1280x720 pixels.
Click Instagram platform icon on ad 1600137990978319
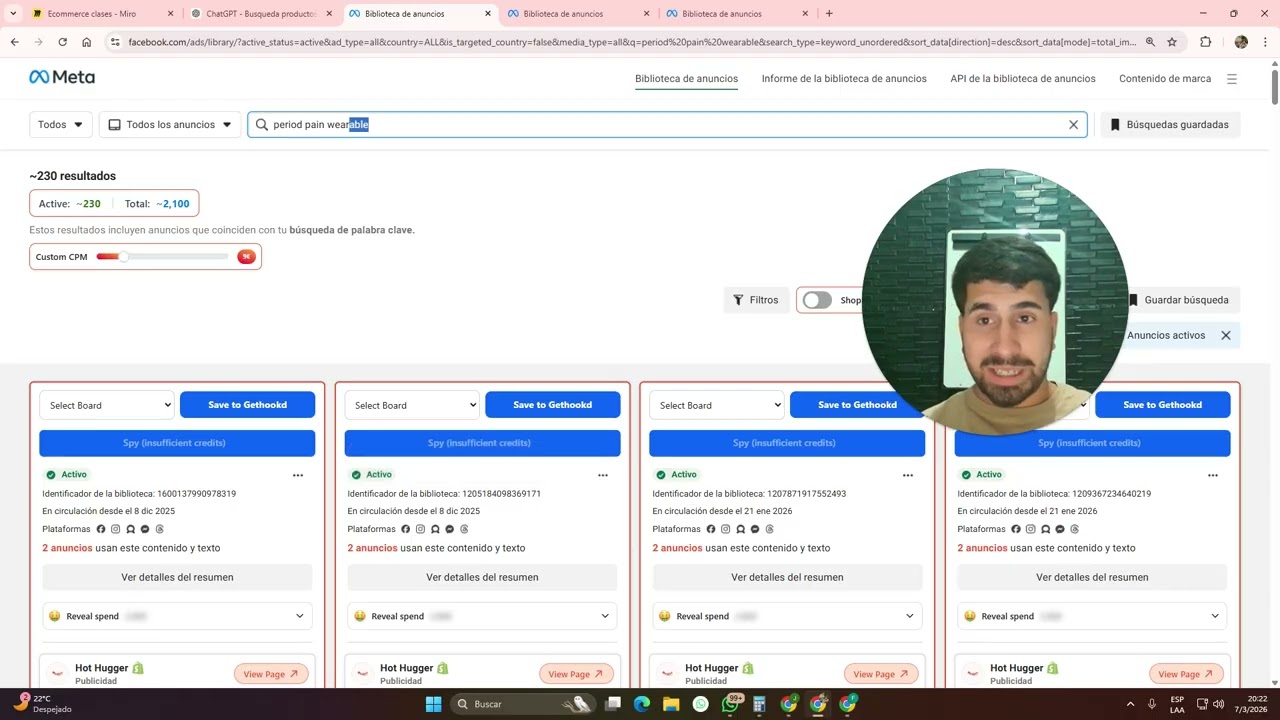click(x=115, y=529)
